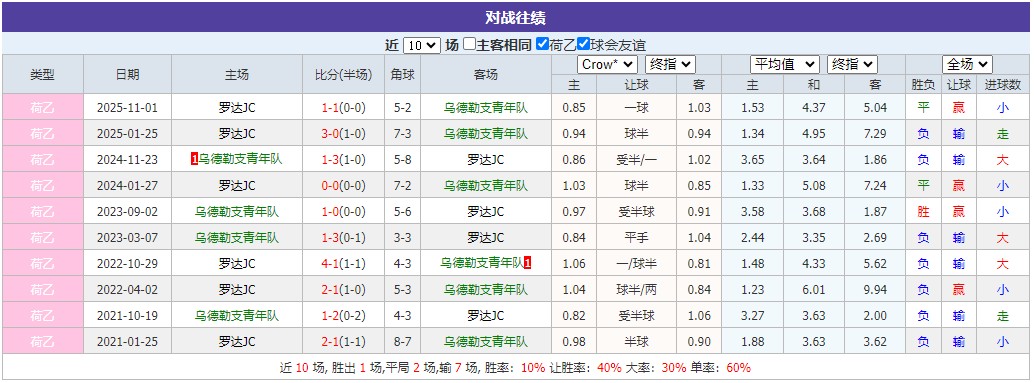Click the 角球 column header
Image resolution: width=1034 pixels, height=383 pixels.
402,74
